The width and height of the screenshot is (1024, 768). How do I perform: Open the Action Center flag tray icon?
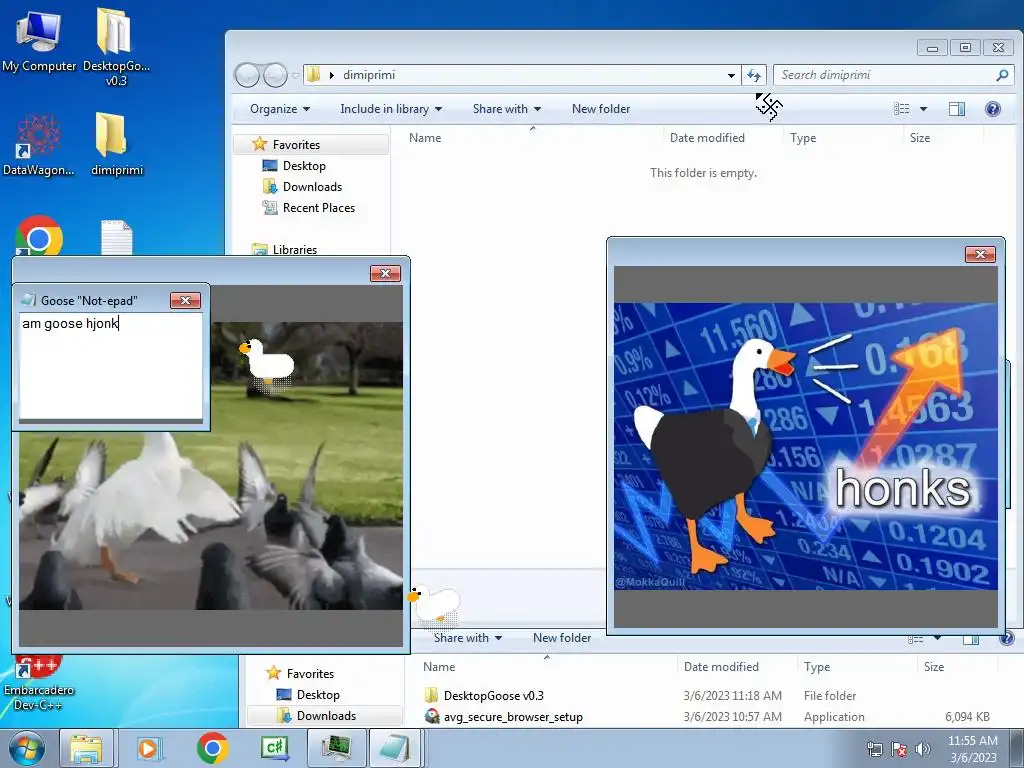click(x=899, y=749)
